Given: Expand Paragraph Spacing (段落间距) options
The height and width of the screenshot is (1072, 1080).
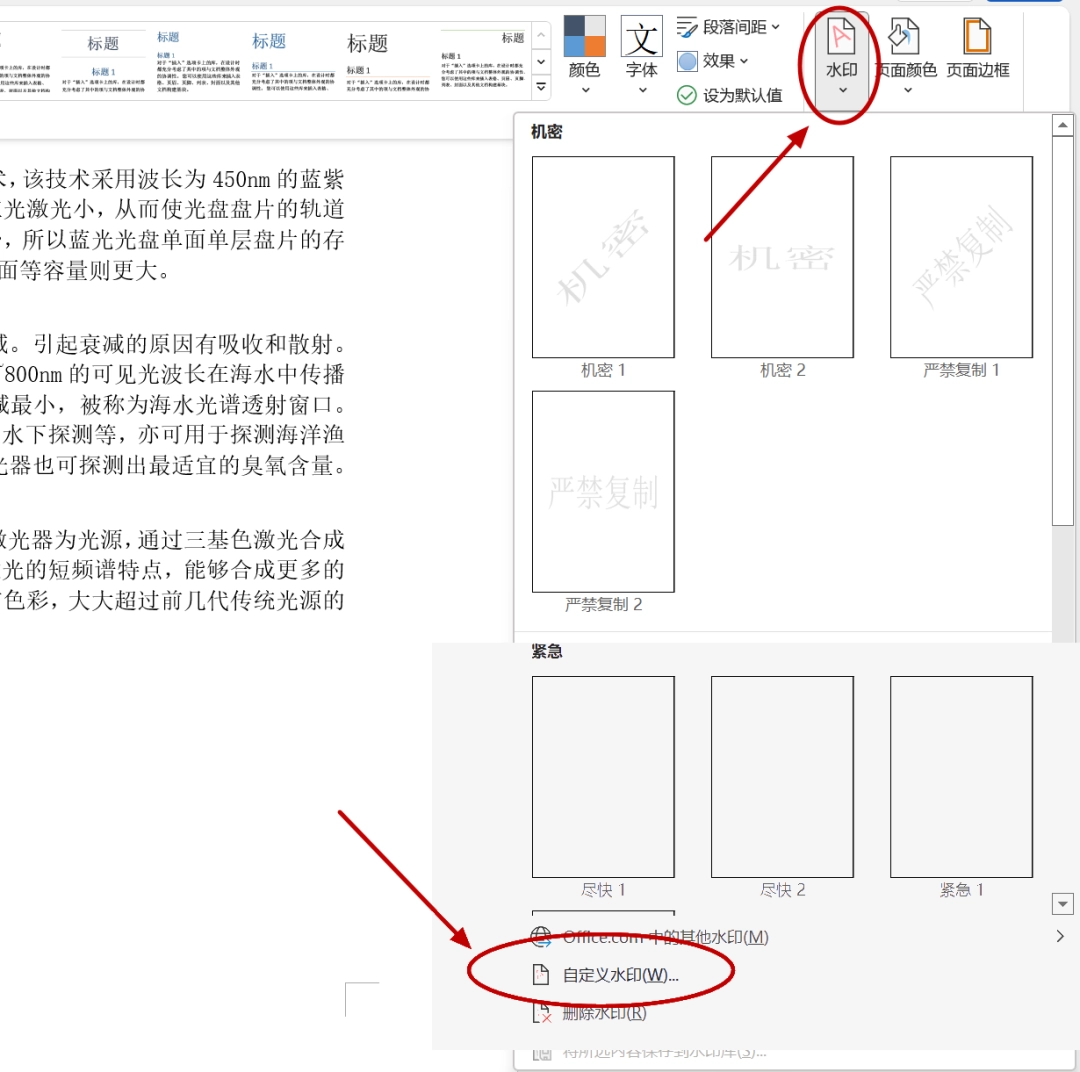Looking at the screenshot, I should tap(728, 27).
